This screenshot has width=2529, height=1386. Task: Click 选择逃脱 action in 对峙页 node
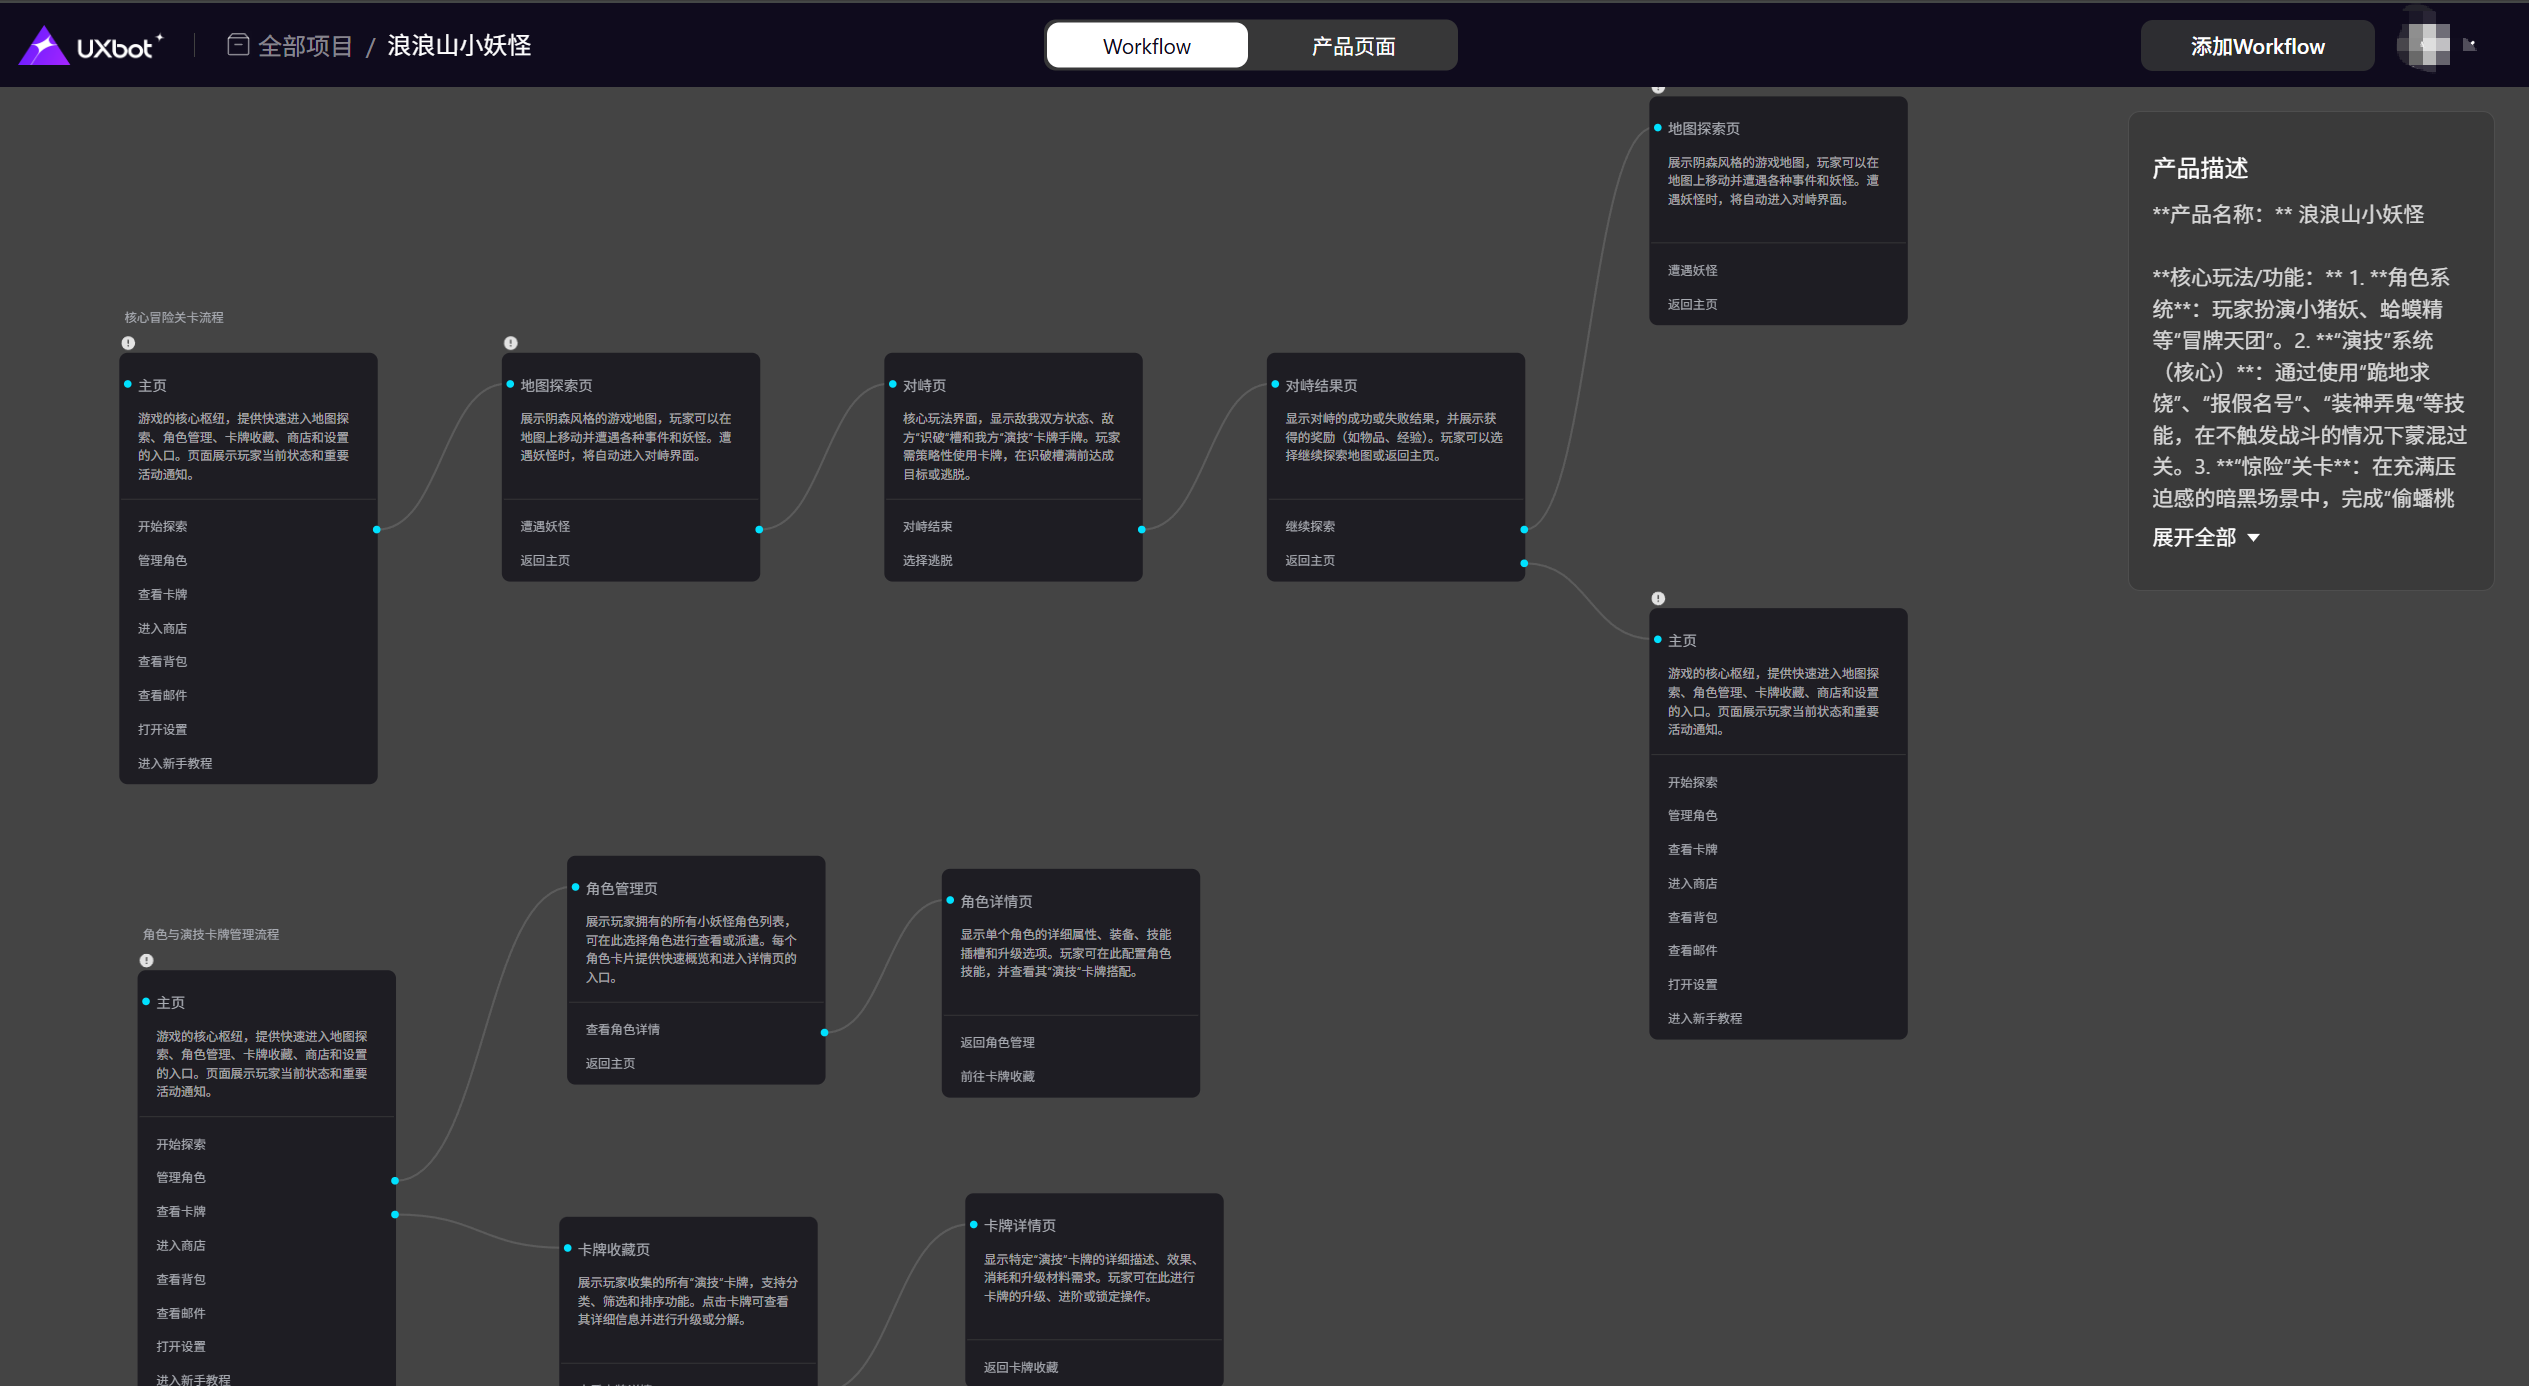[927, 561]
